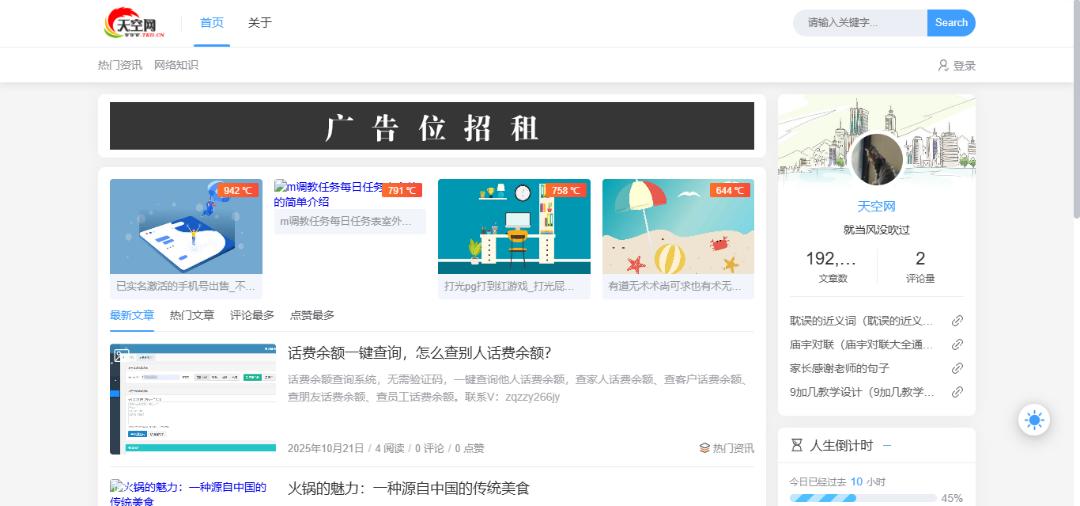1080x506 pixels.
Task: Toggle light/dark mode with sun button
Action: (1034, 420)
